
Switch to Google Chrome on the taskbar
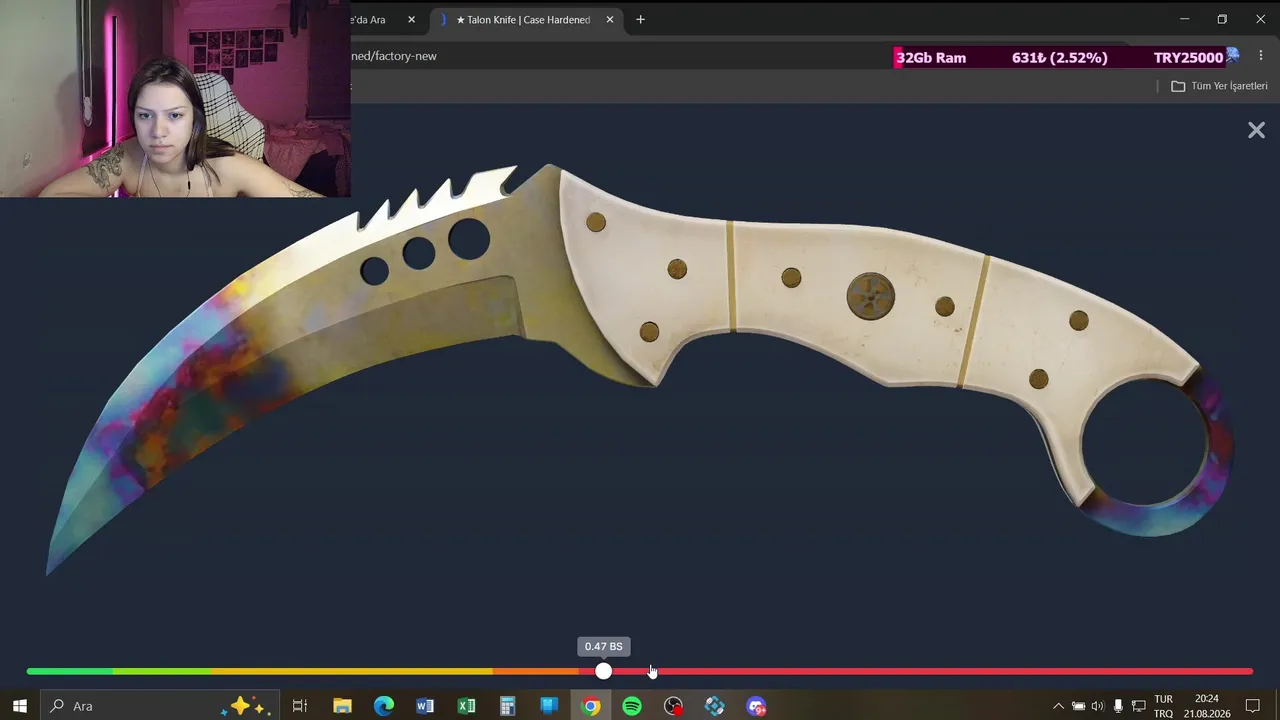(x=591, y=706)
